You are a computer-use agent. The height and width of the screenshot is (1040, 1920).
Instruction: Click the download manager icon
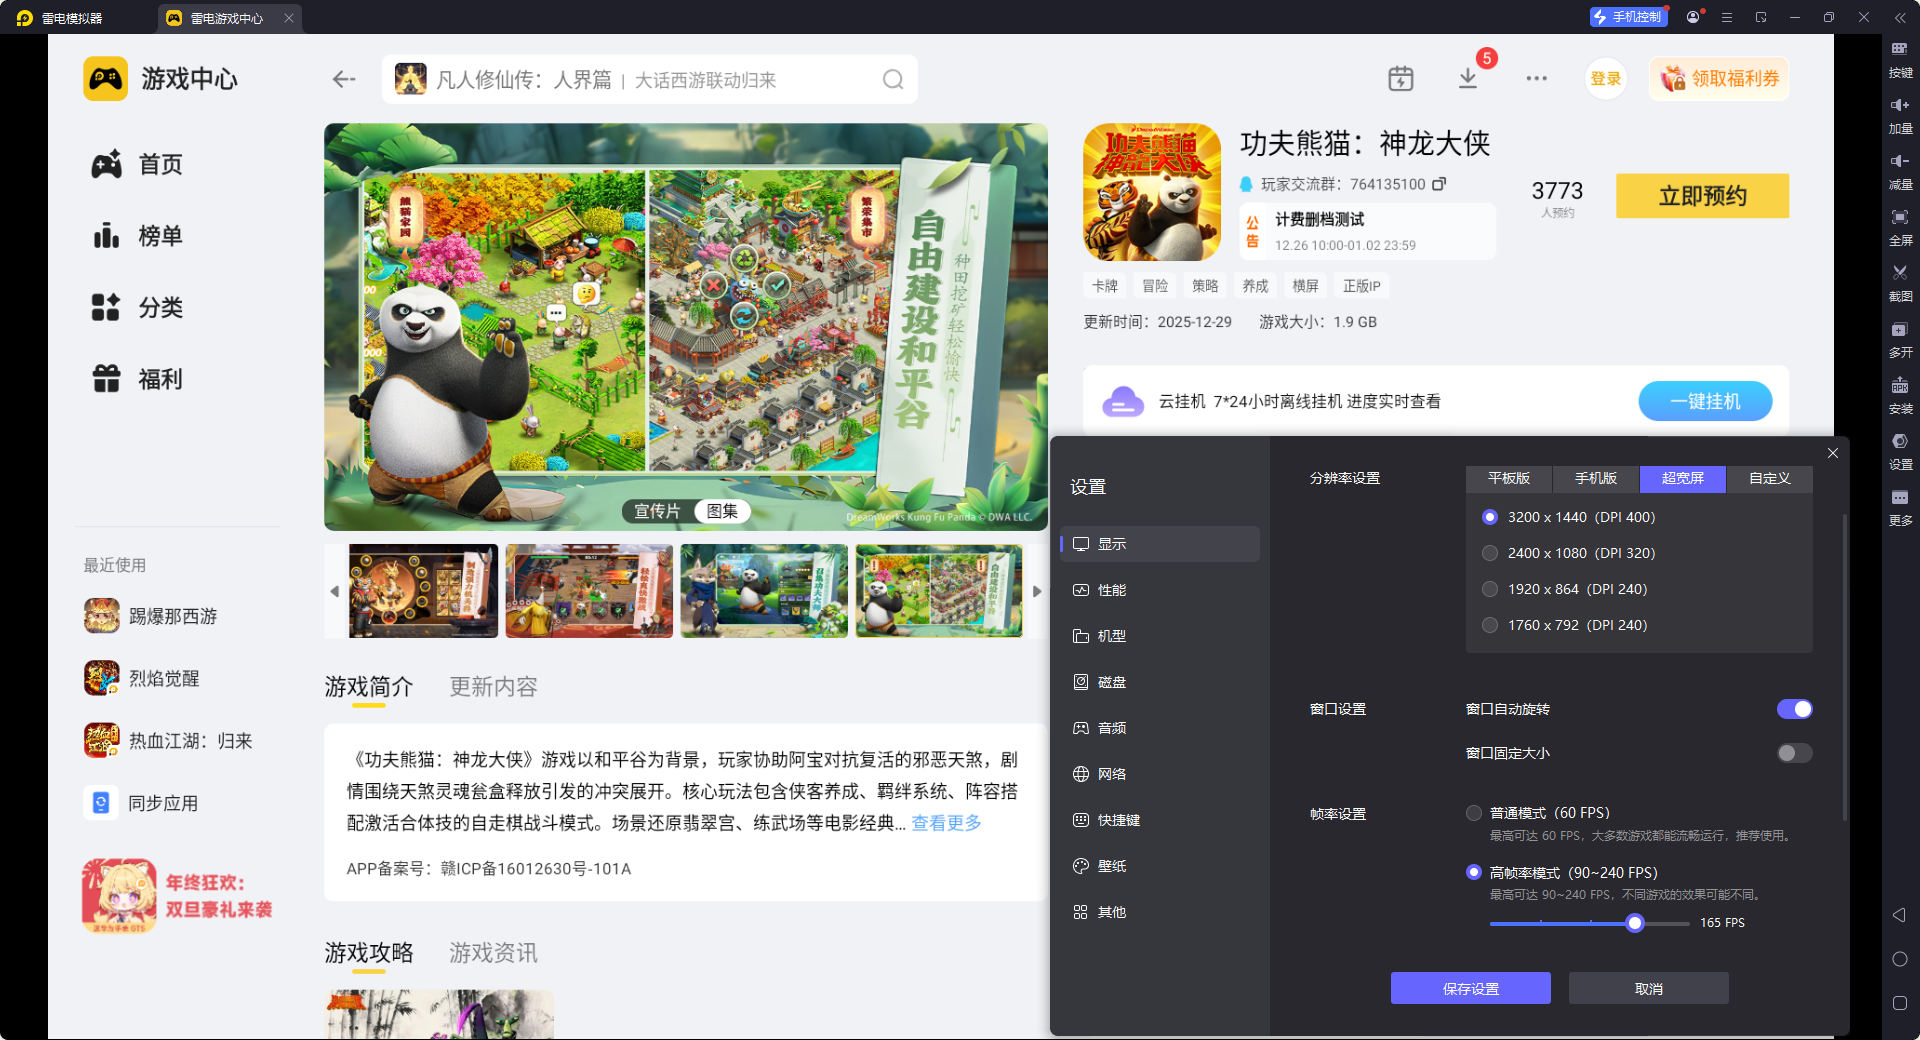click(x=1467, y=79)
